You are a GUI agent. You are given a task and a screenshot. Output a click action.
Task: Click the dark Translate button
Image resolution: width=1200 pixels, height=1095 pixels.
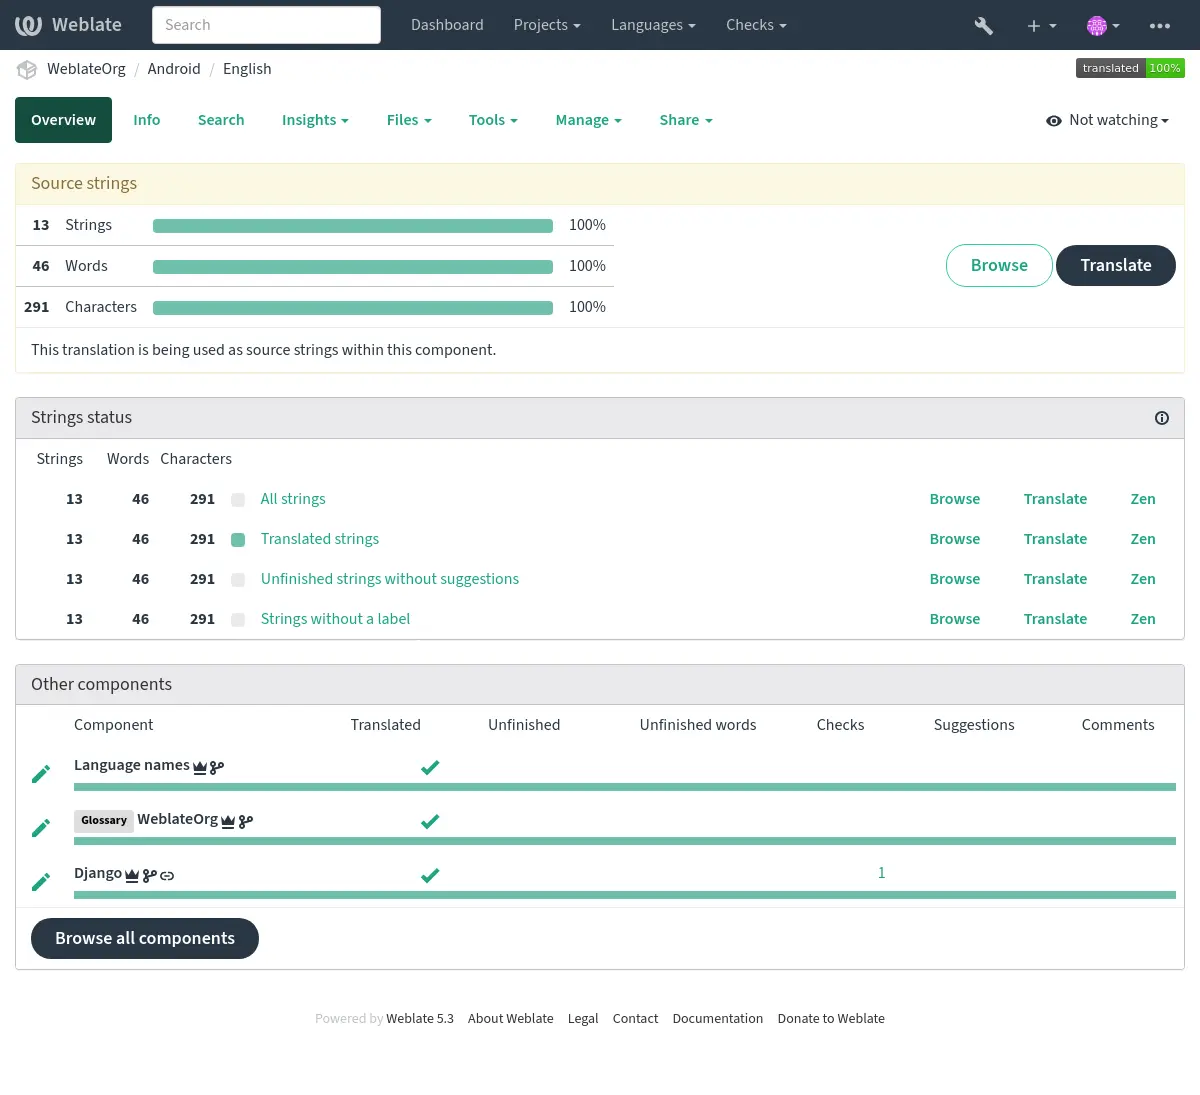coord(1116,265)
